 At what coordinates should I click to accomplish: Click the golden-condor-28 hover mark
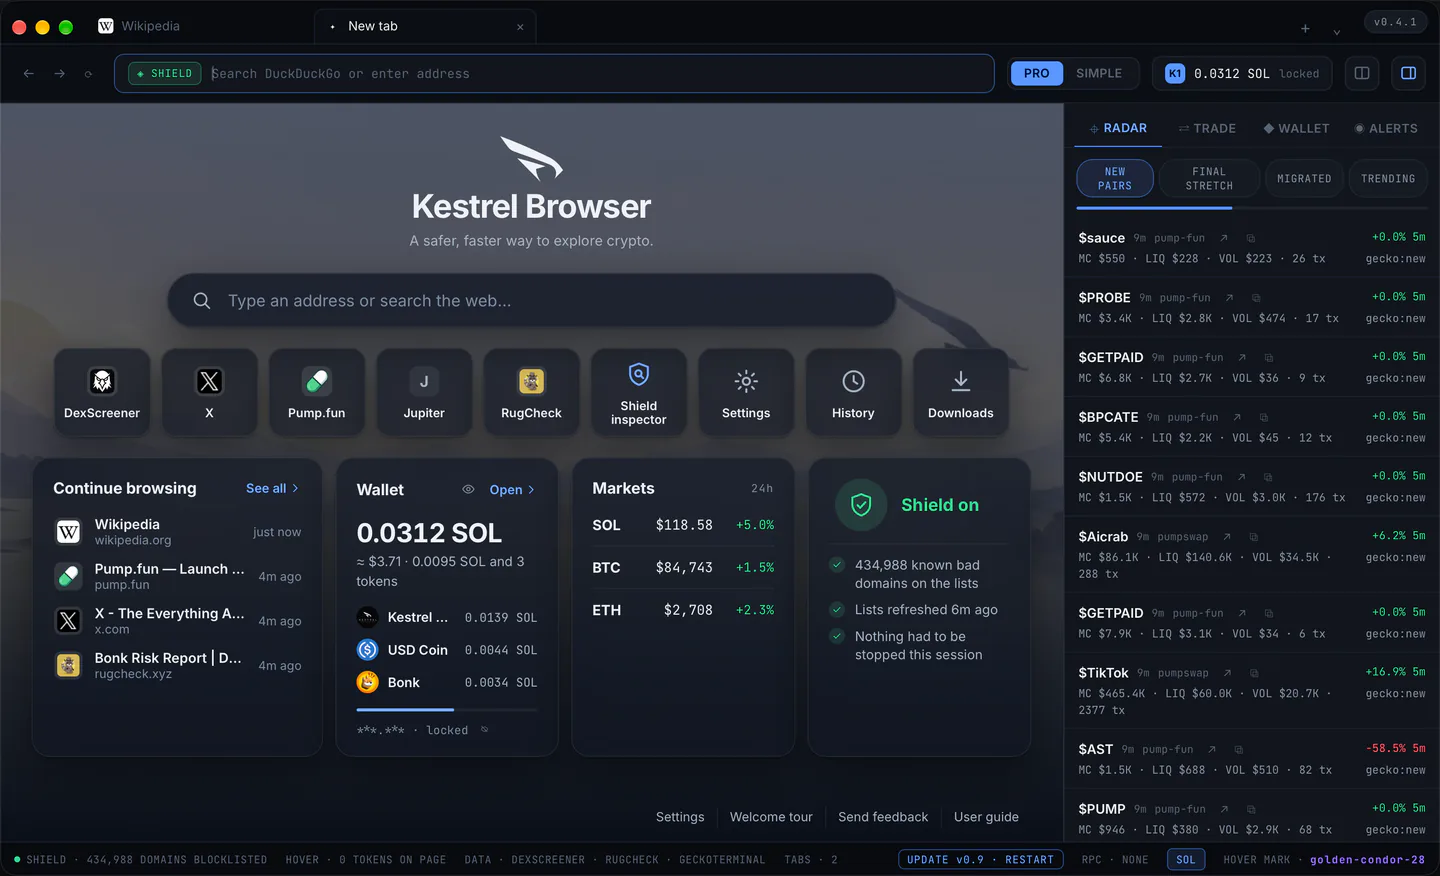(x=1367, y=860)
